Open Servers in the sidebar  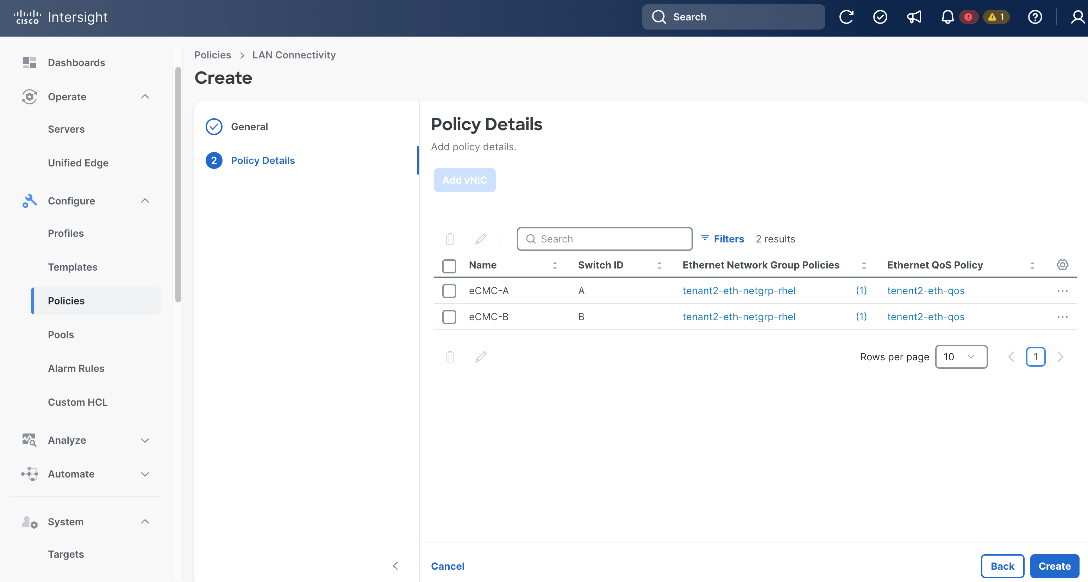tap(66, 129)
